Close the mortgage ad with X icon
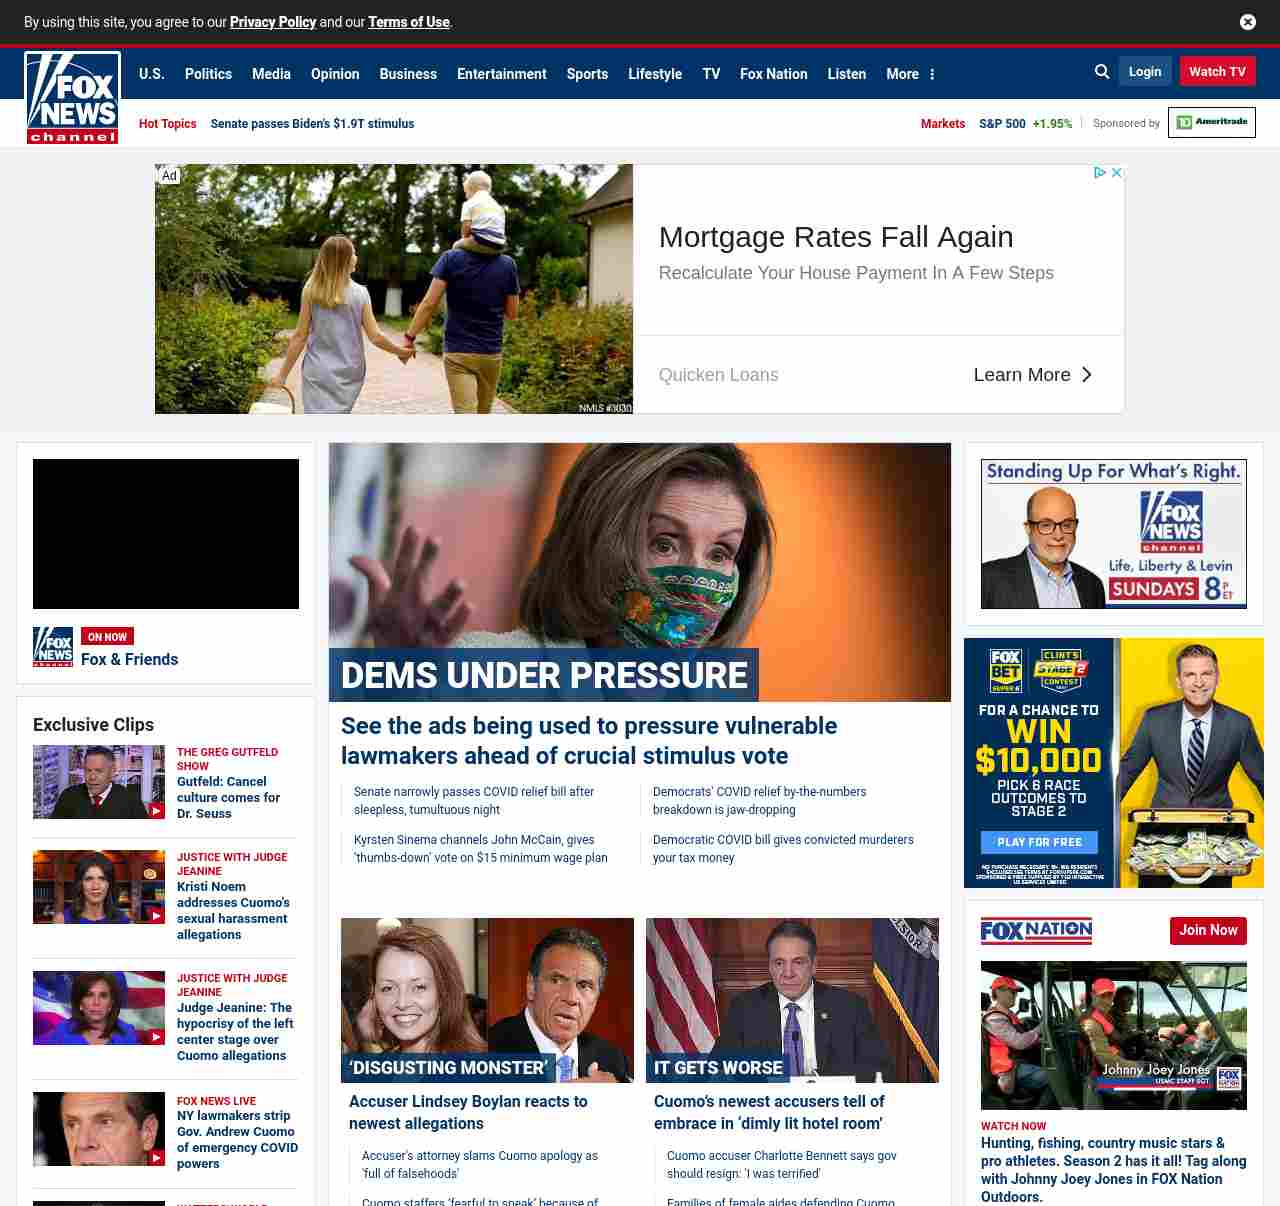Viewport: 1280px width, 1206px height. point(1117,173)
